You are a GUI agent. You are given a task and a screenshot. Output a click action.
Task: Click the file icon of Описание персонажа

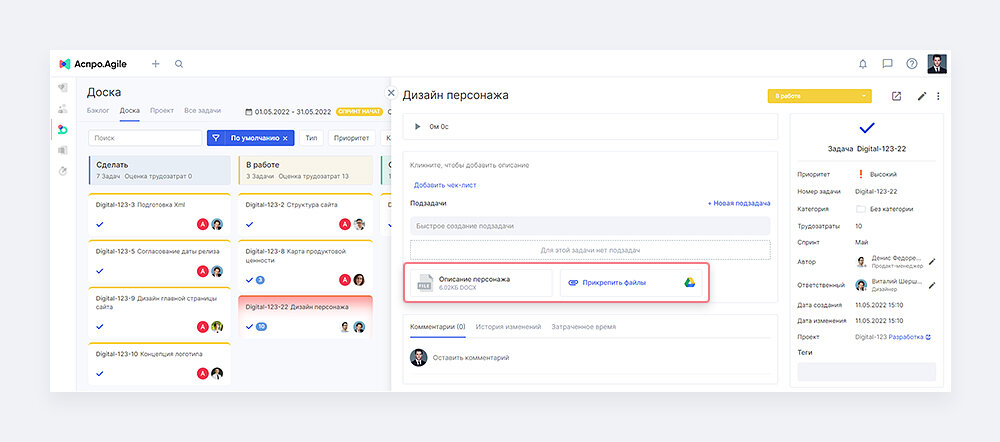[425, 283]
